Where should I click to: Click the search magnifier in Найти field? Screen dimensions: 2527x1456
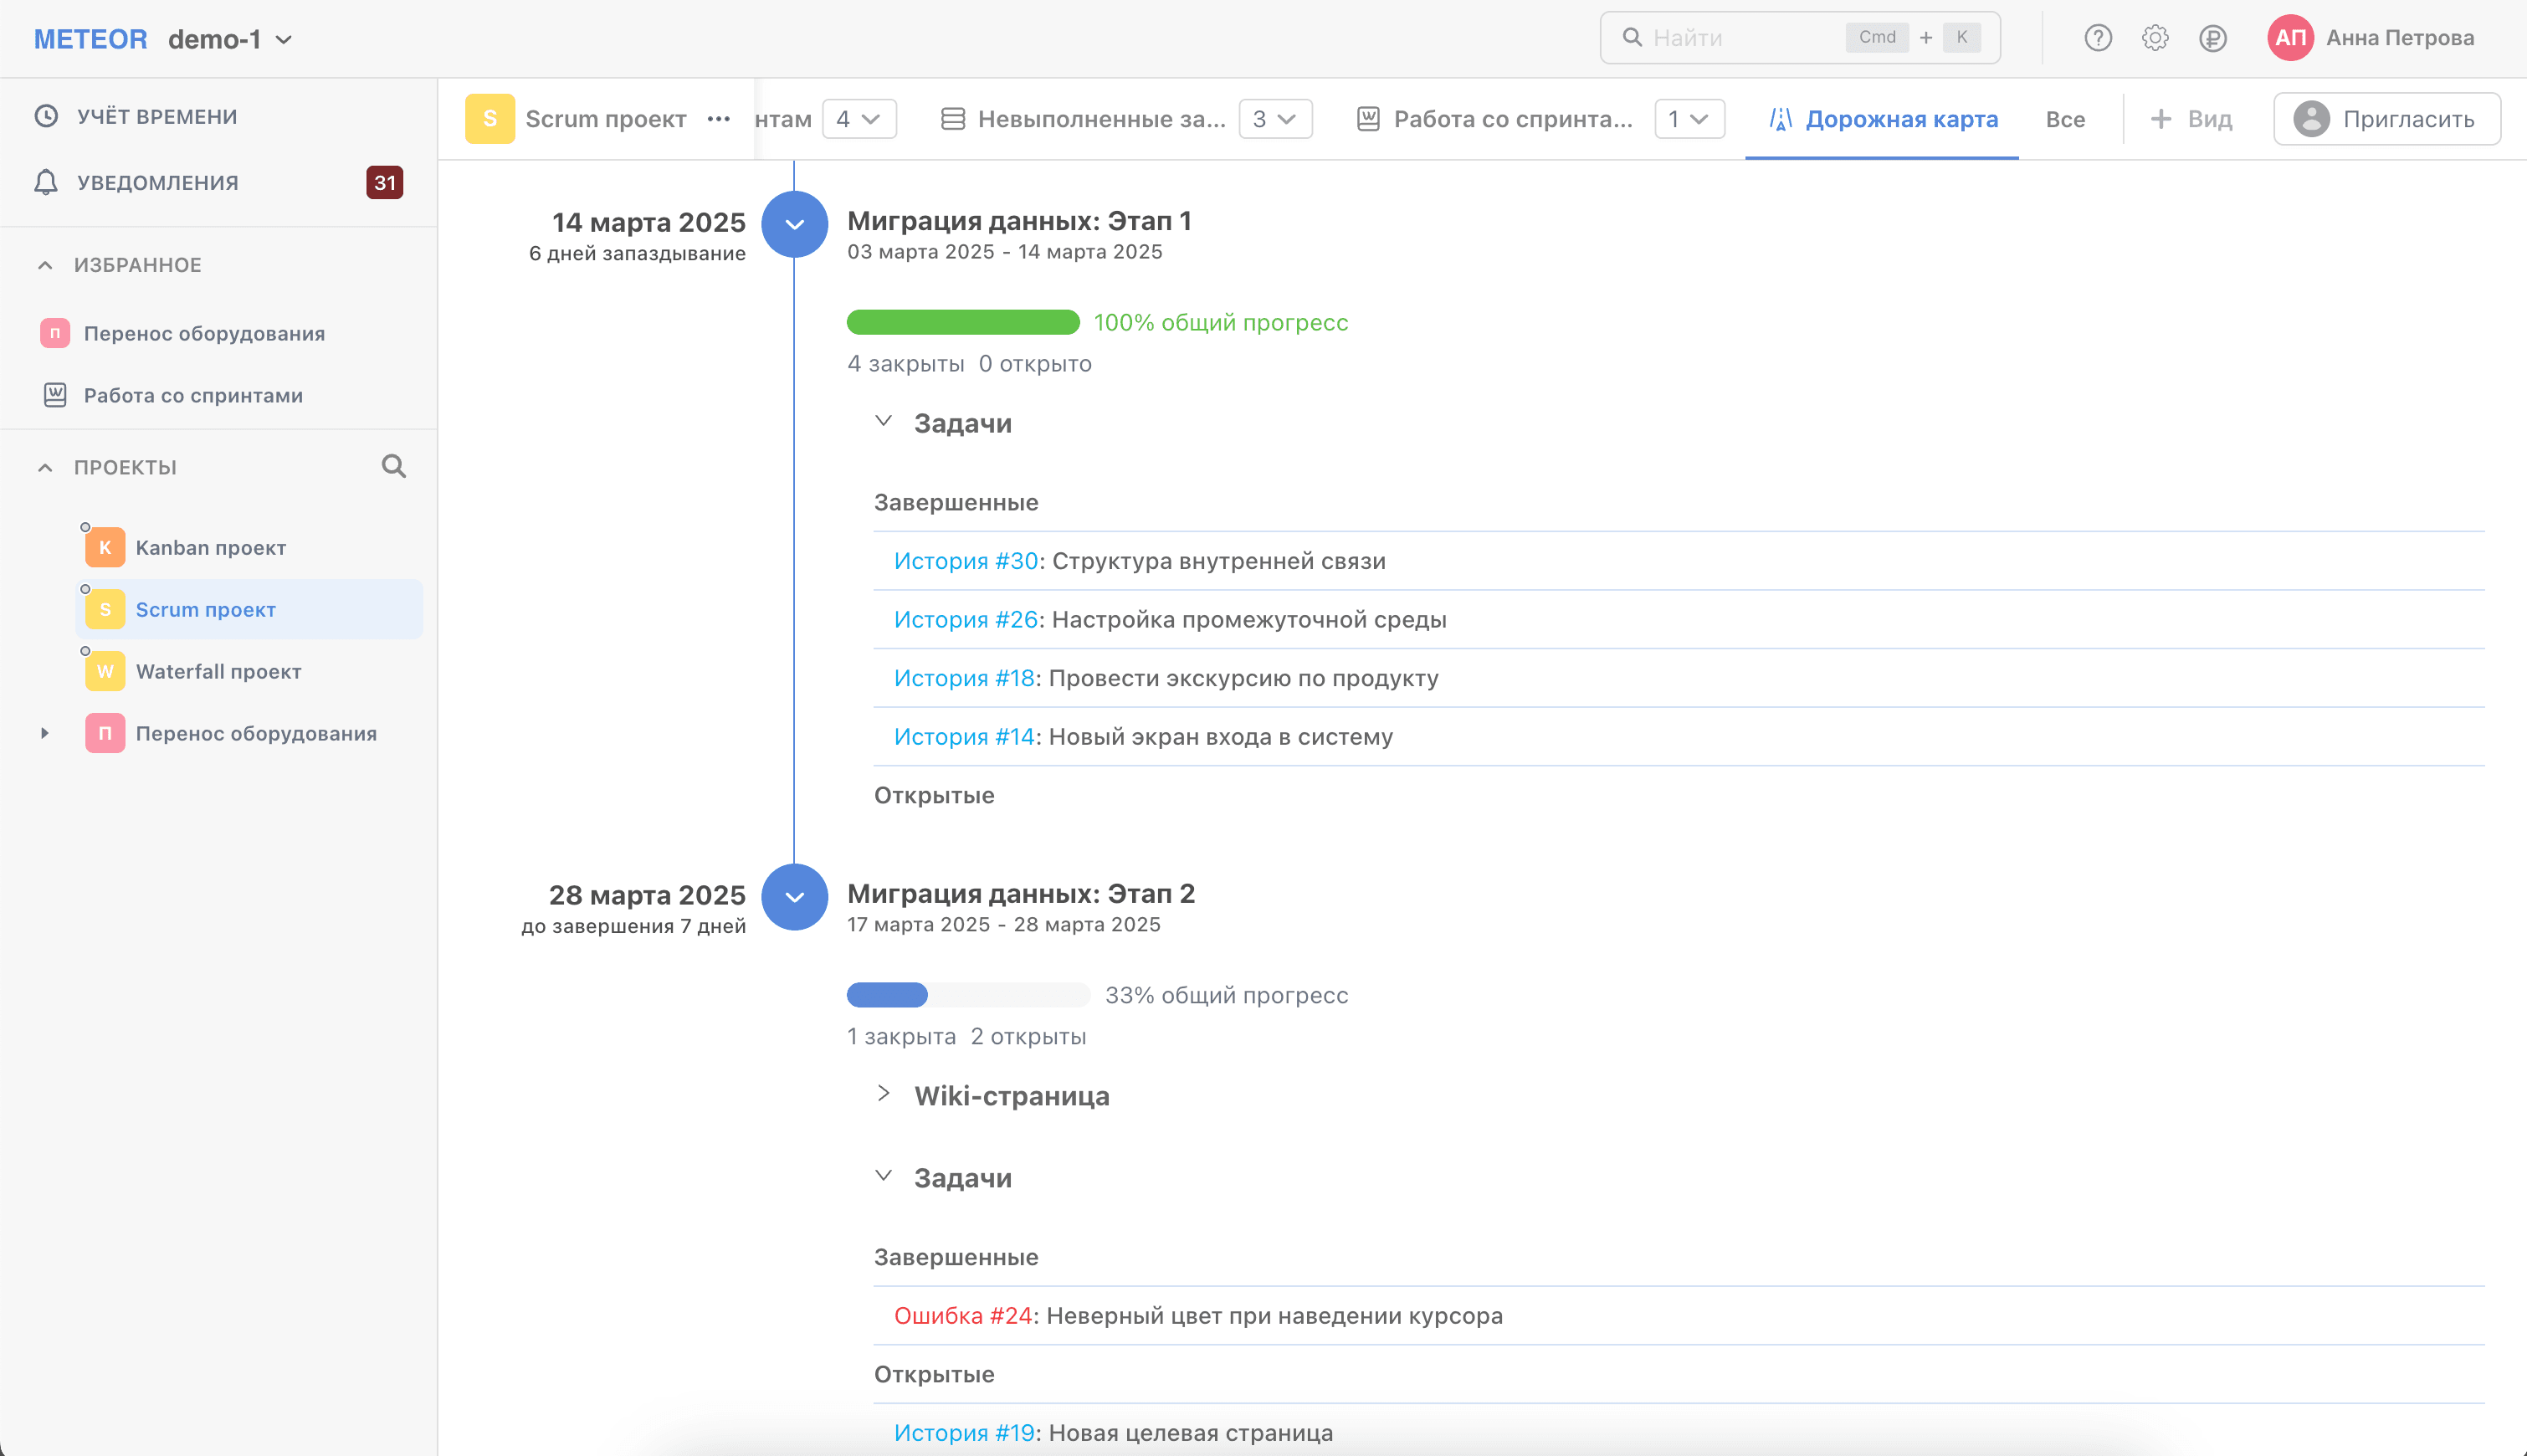1632,38
